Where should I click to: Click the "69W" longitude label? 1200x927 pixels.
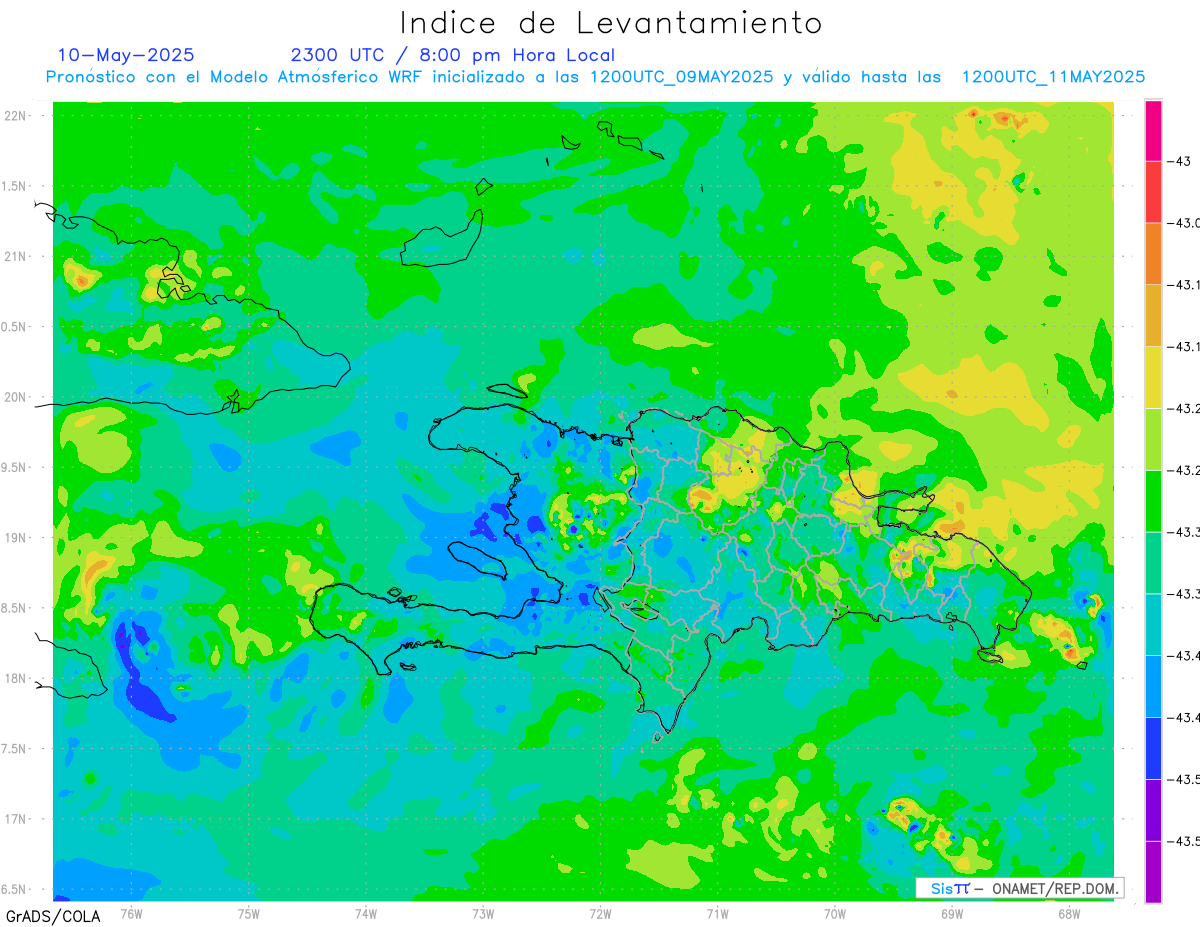pyautogui.click(x=952, y=913)
